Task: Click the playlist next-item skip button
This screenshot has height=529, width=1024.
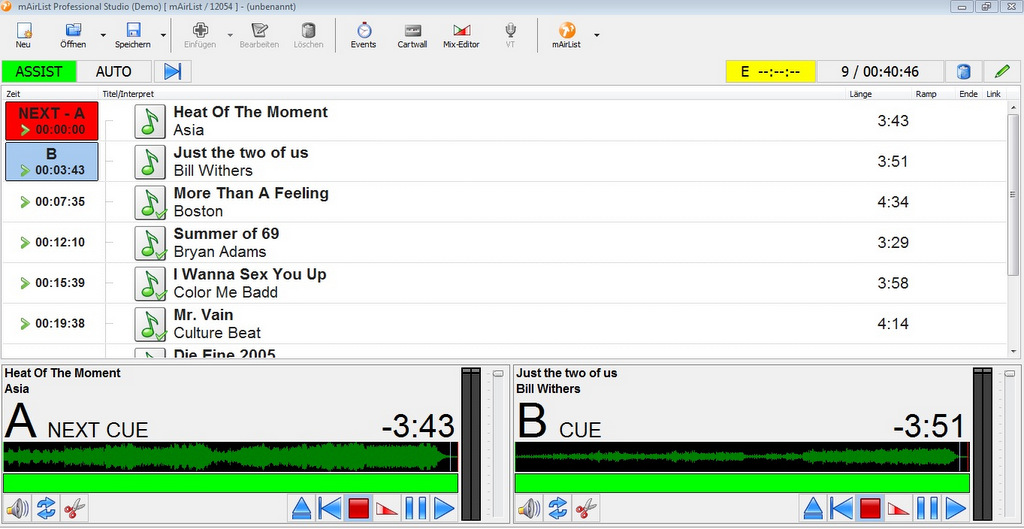Action: click(172, 71)
